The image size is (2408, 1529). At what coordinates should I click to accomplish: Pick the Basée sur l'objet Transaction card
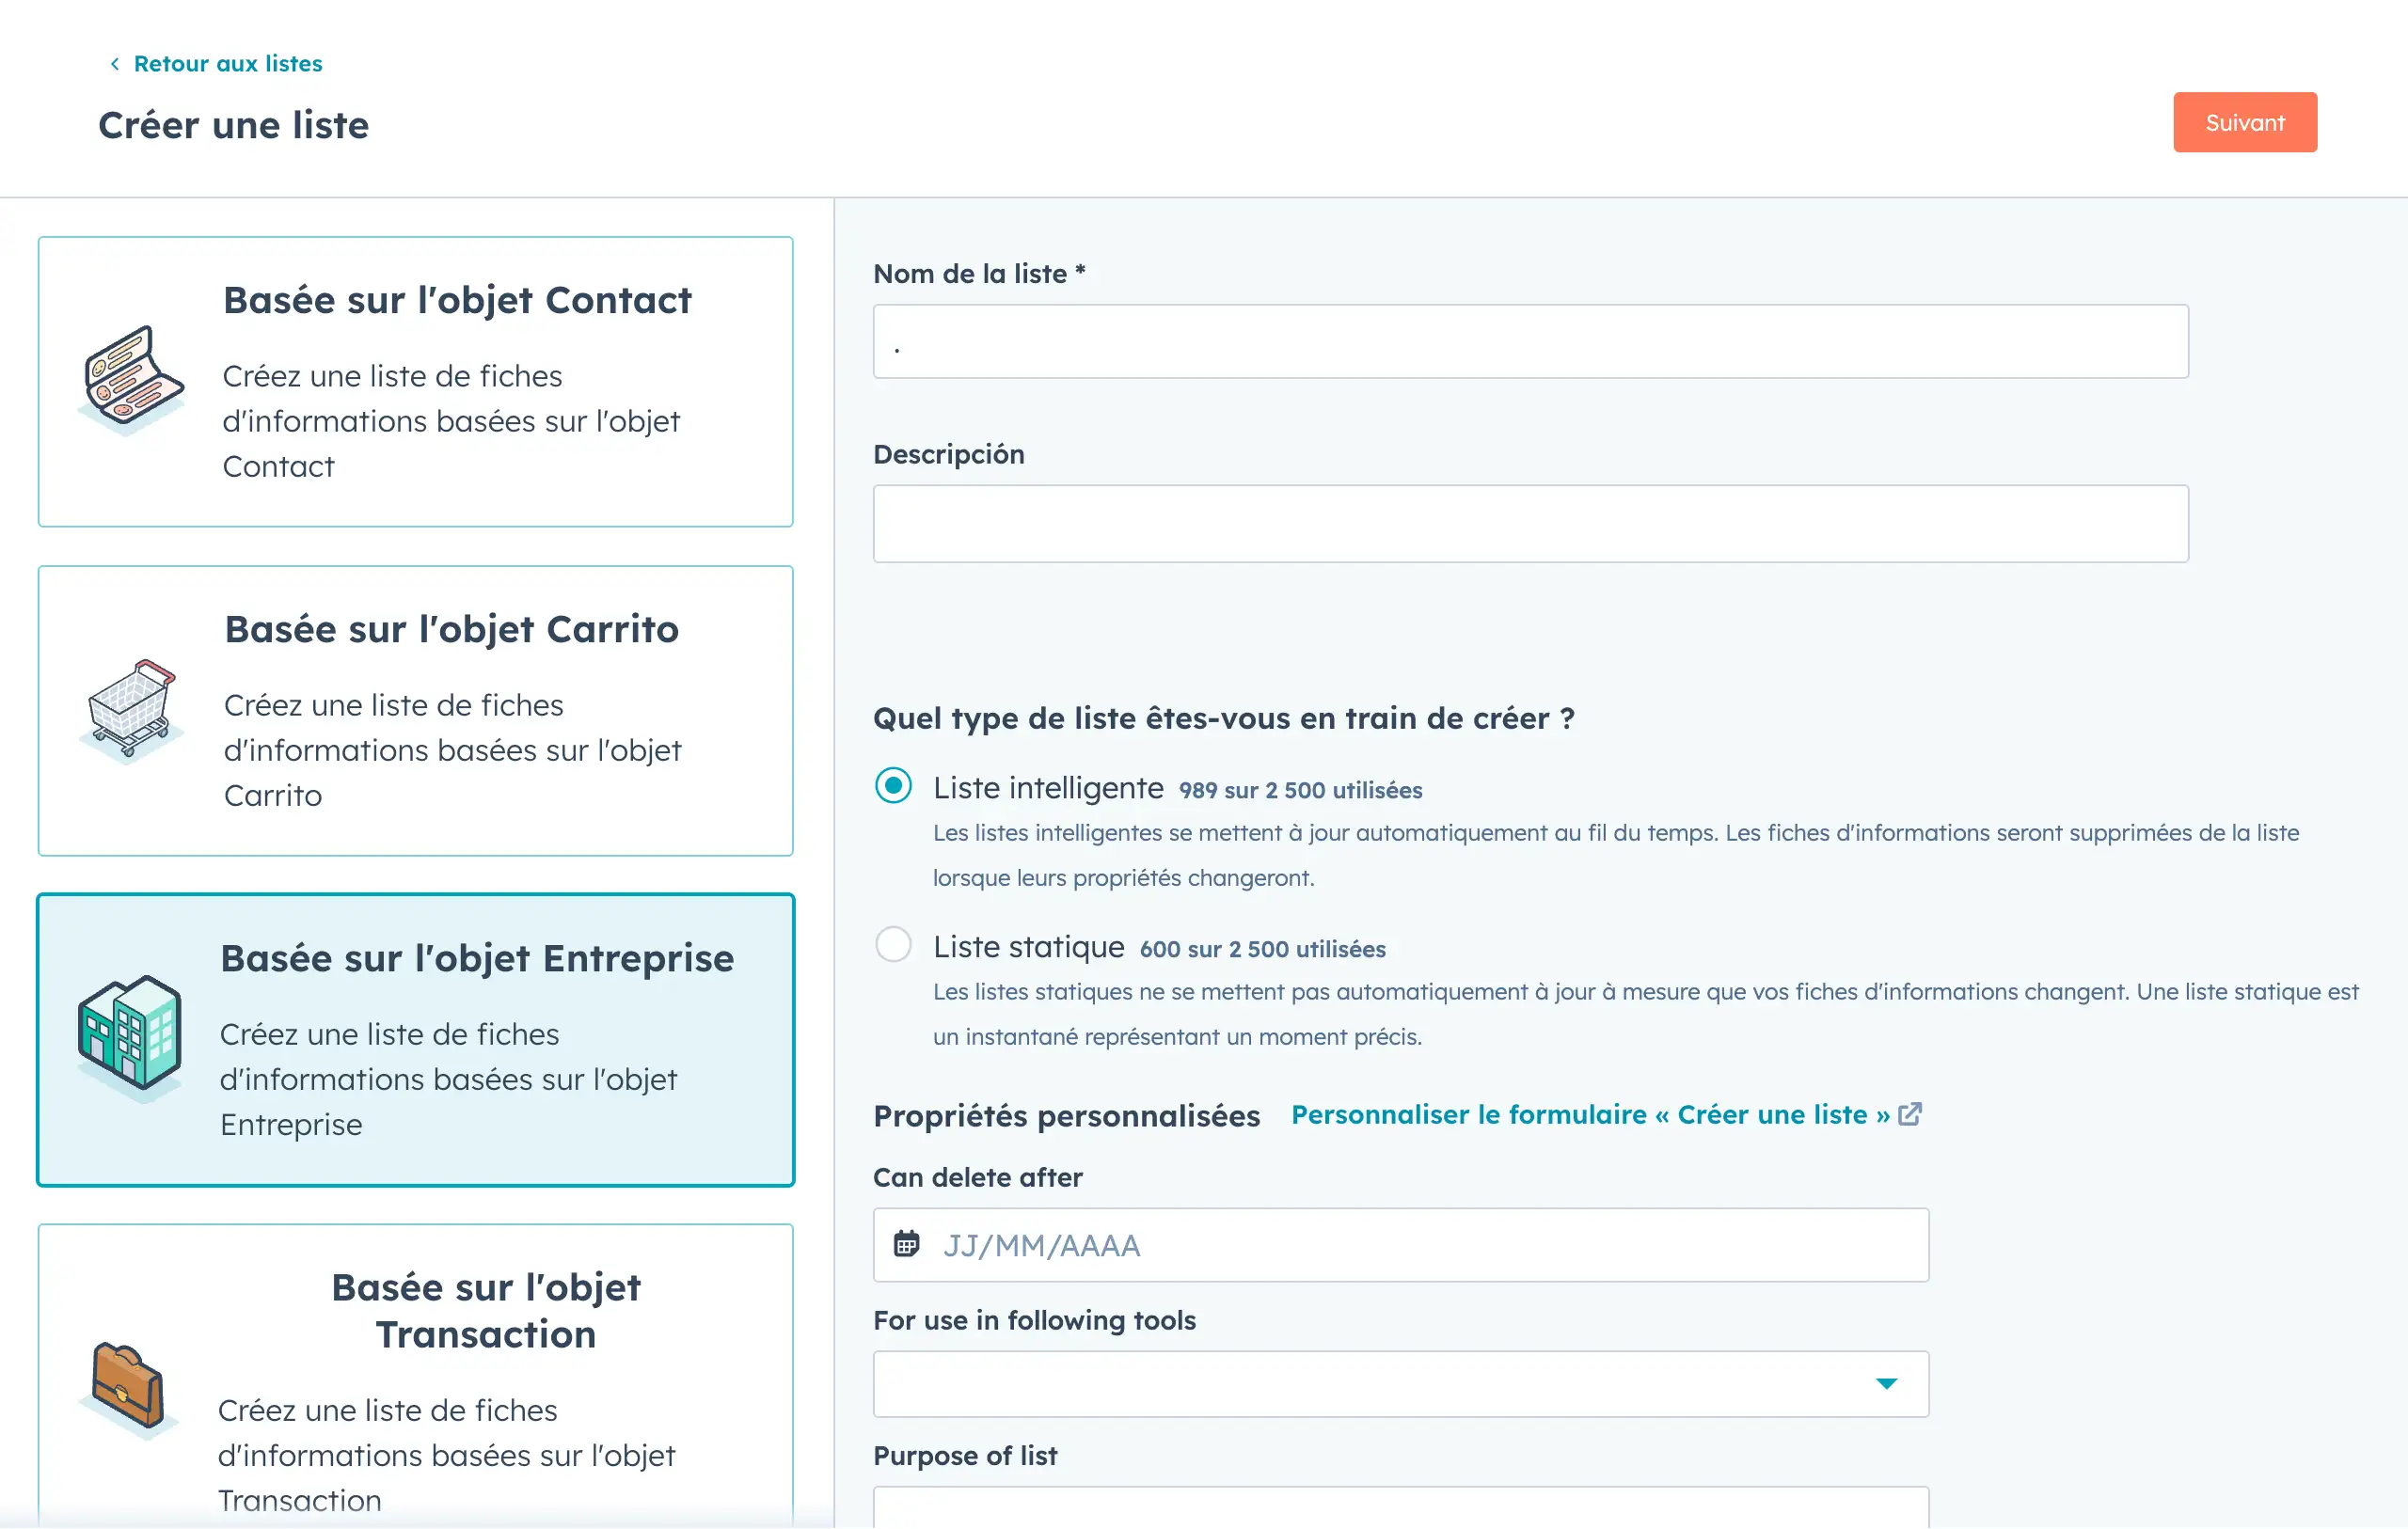[x=416, y=1380]
